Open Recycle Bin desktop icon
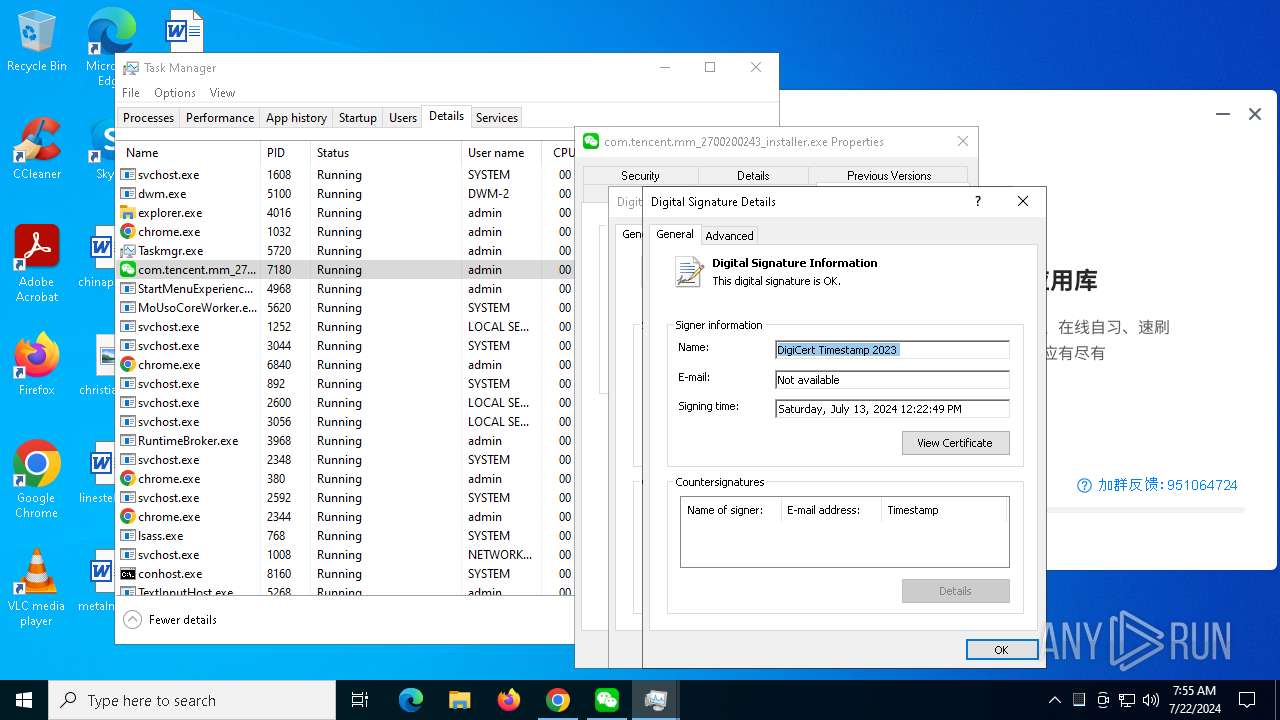 click(36, 42)
